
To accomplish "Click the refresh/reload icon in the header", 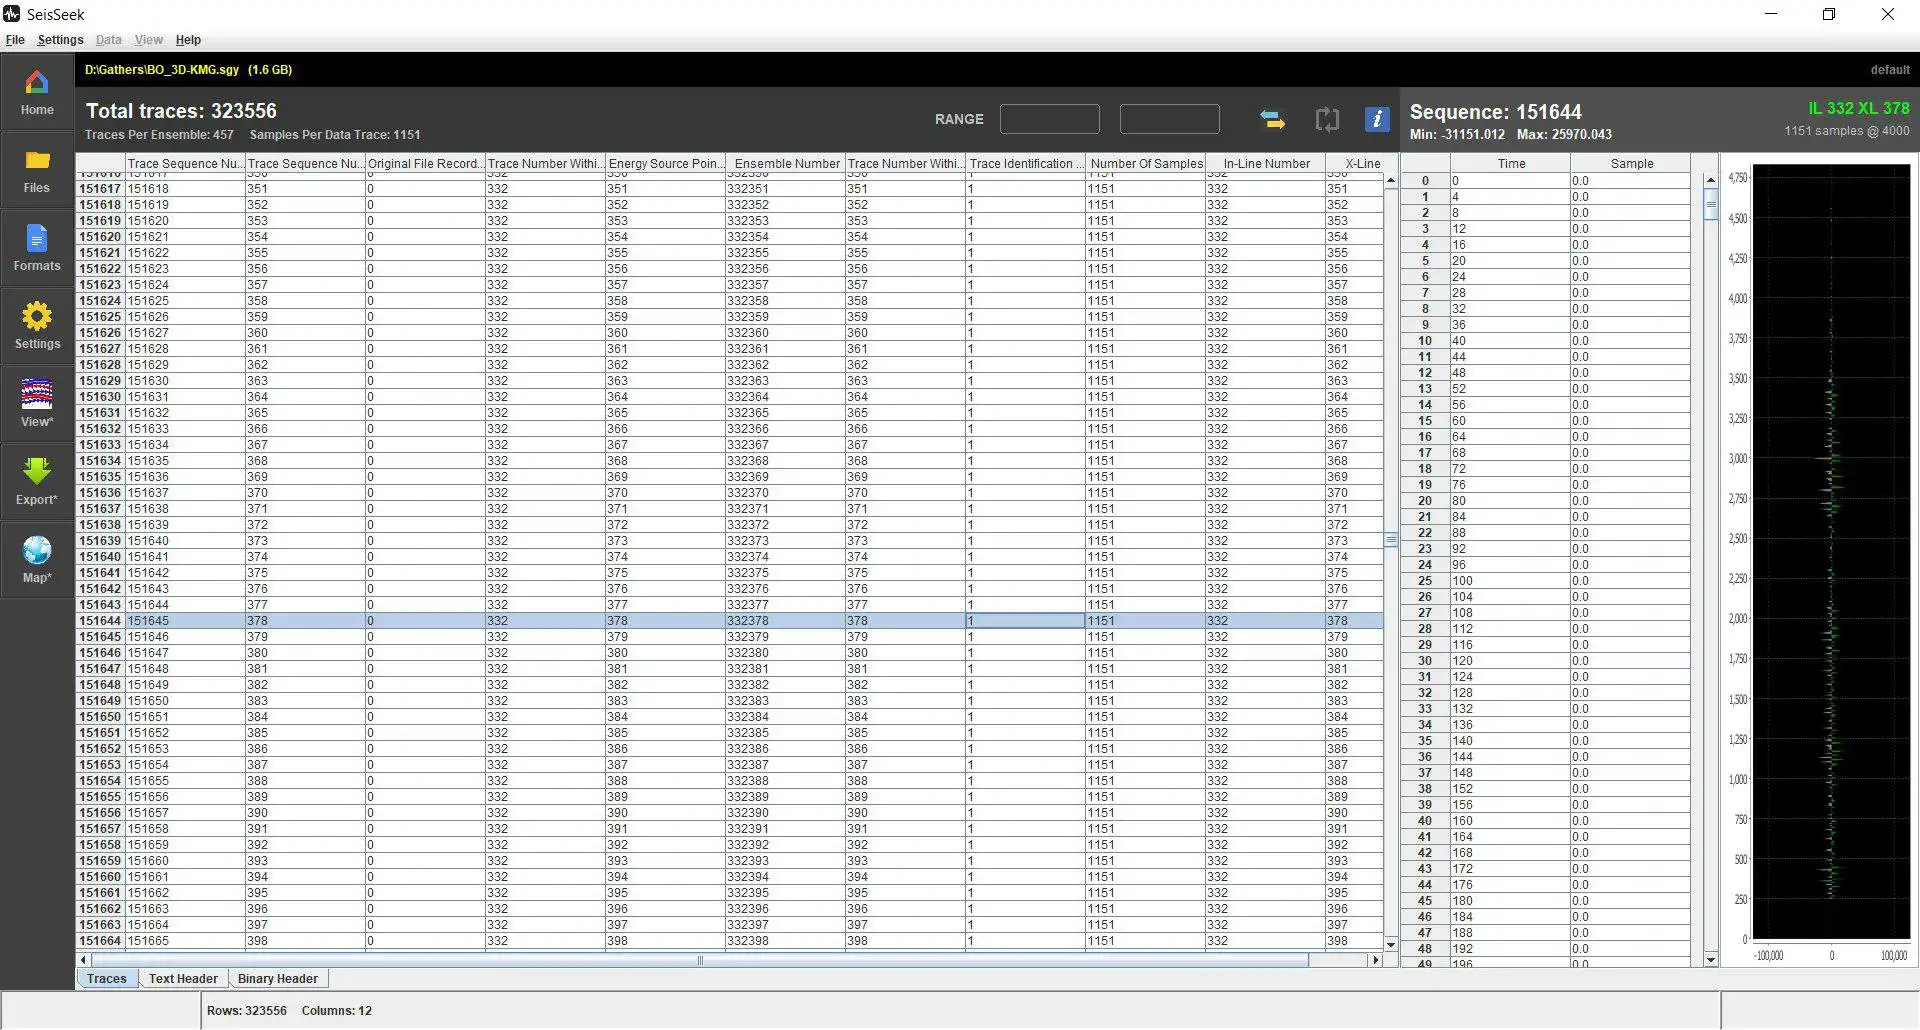I will (1327, 120).
